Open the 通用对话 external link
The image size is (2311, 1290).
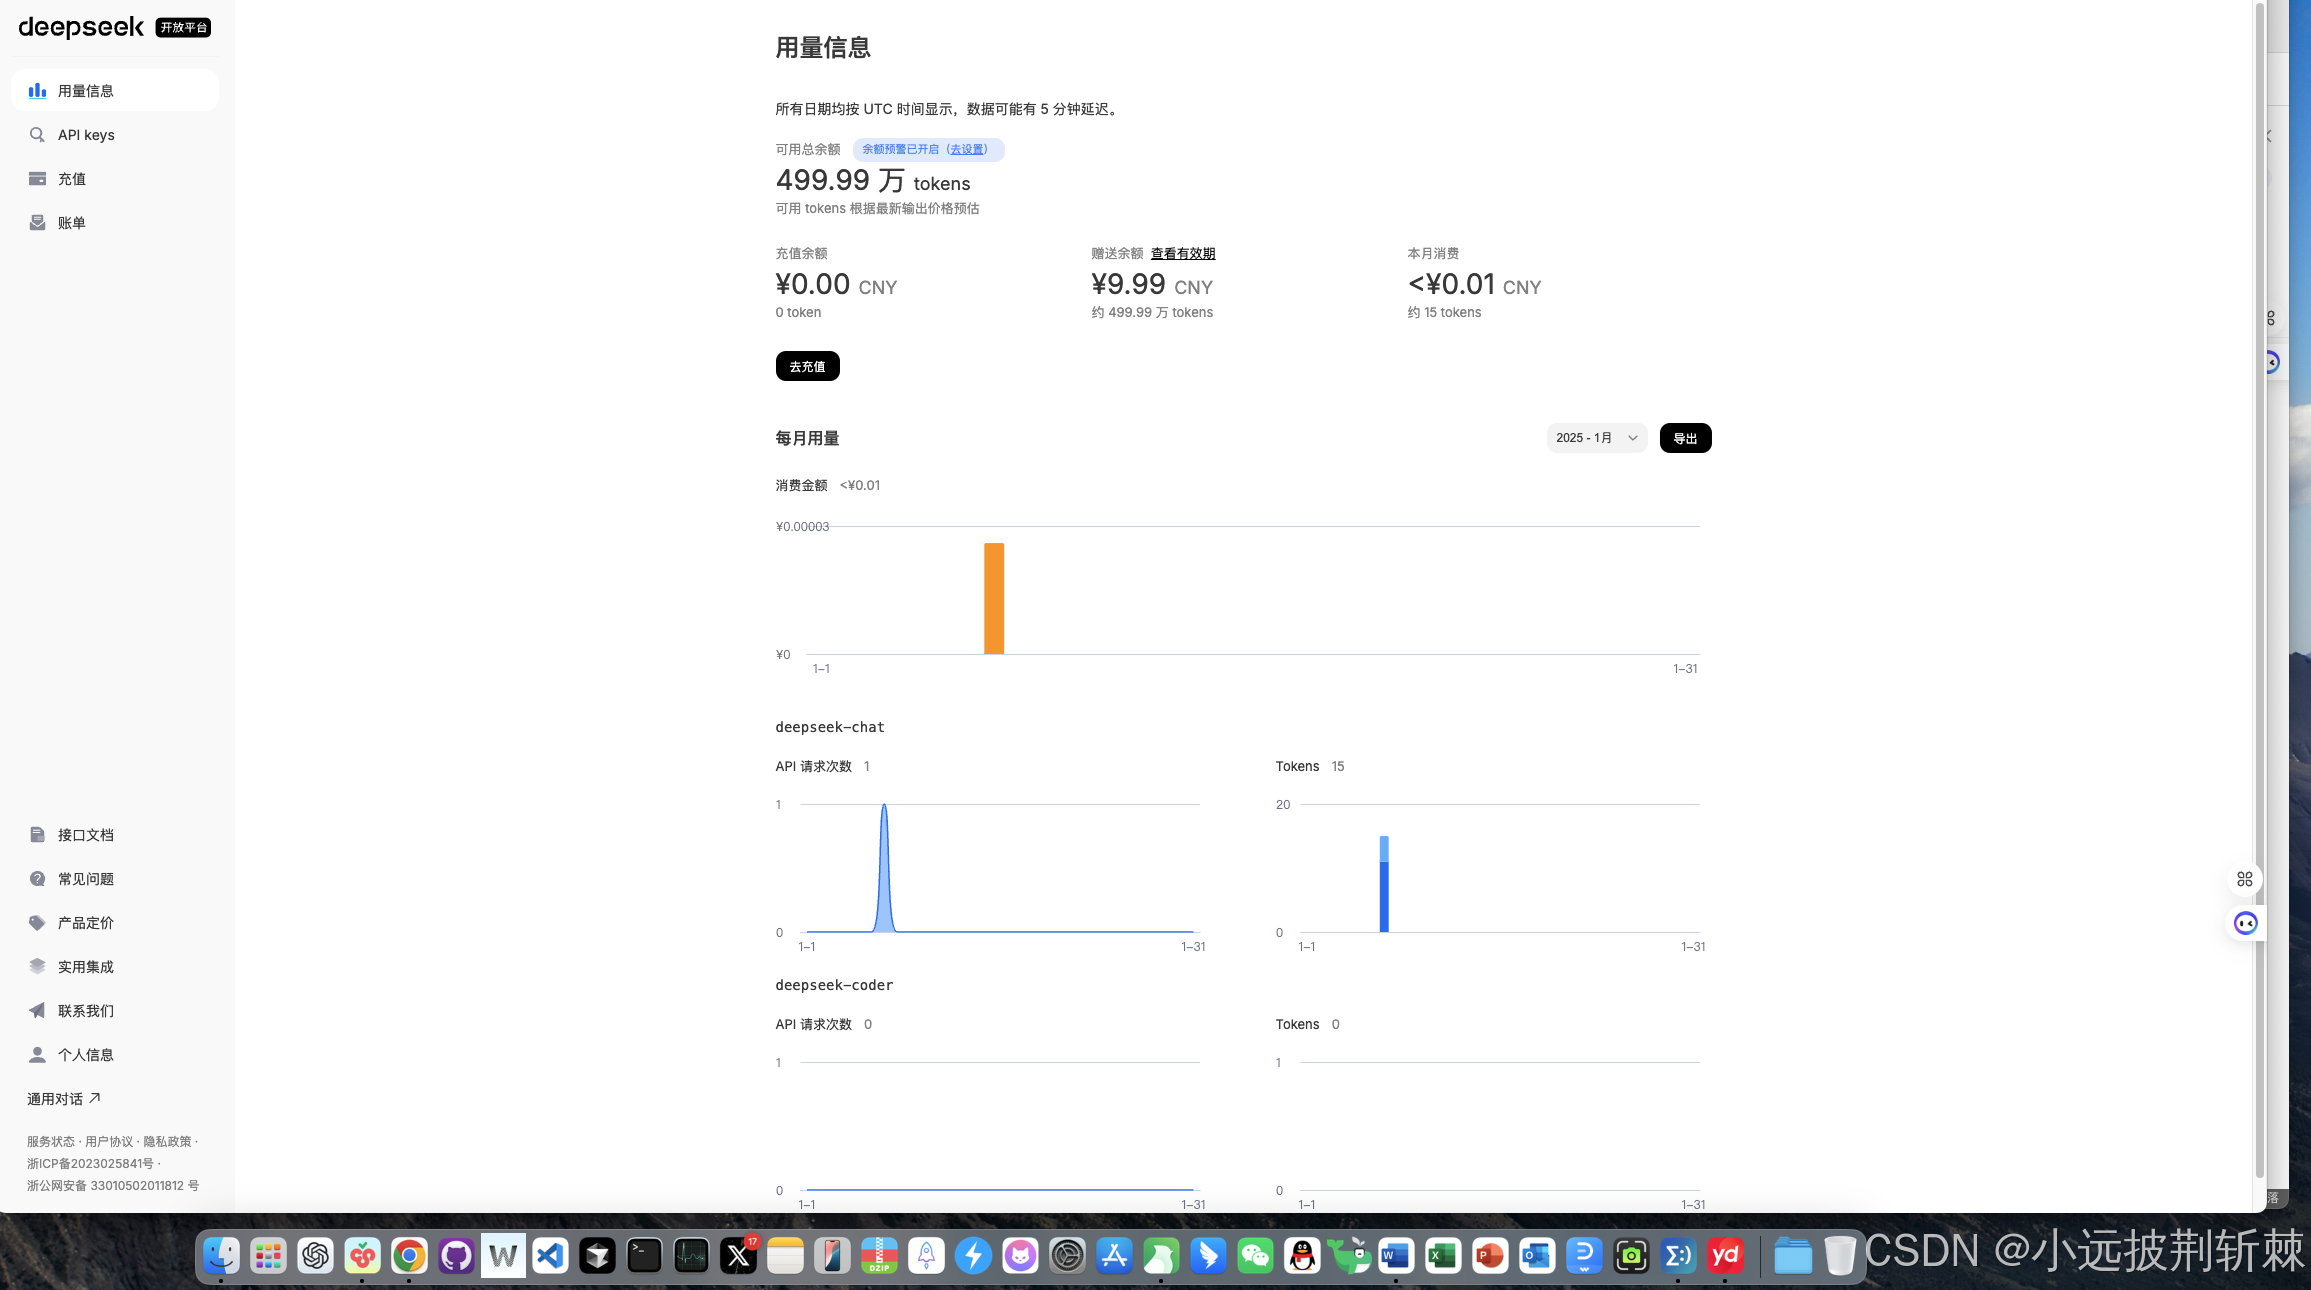point(64,1098)
